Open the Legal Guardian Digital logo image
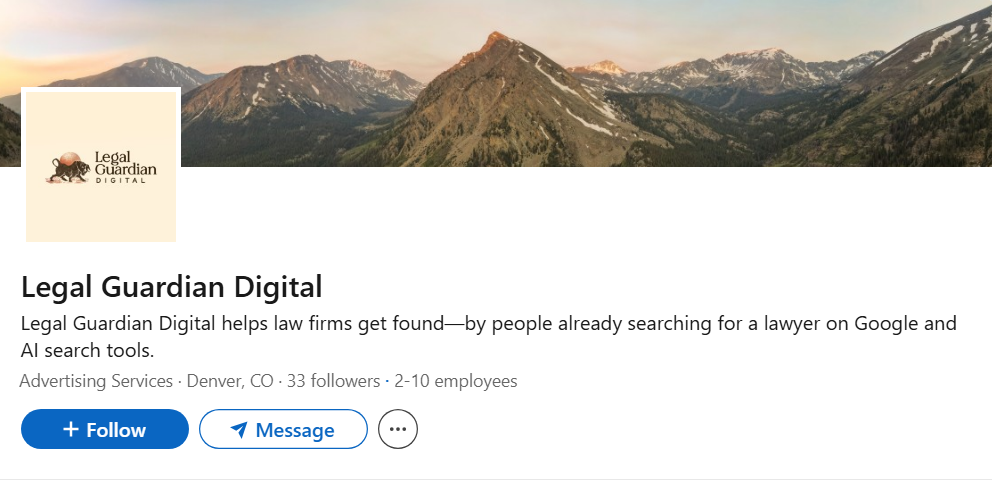This screenshot has width=992, height=495. 101,166
